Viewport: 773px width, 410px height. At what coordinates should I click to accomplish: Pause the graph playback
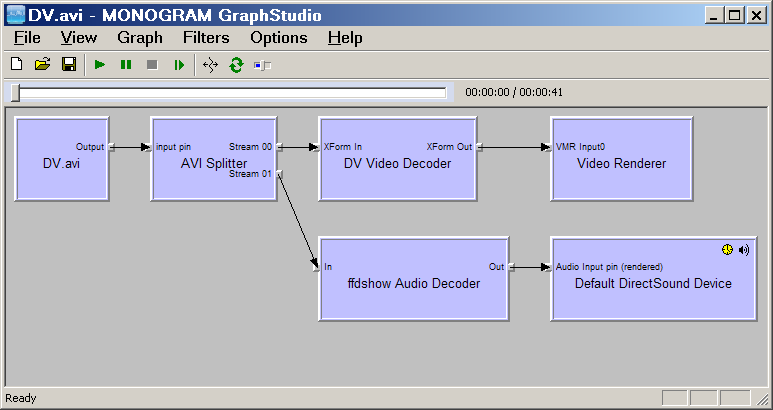click(126, 65)
